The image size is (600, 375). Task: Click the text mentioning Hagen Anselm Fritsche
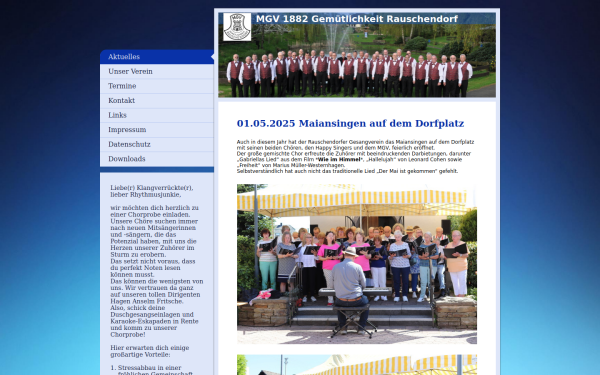click(x=147, y=301)
